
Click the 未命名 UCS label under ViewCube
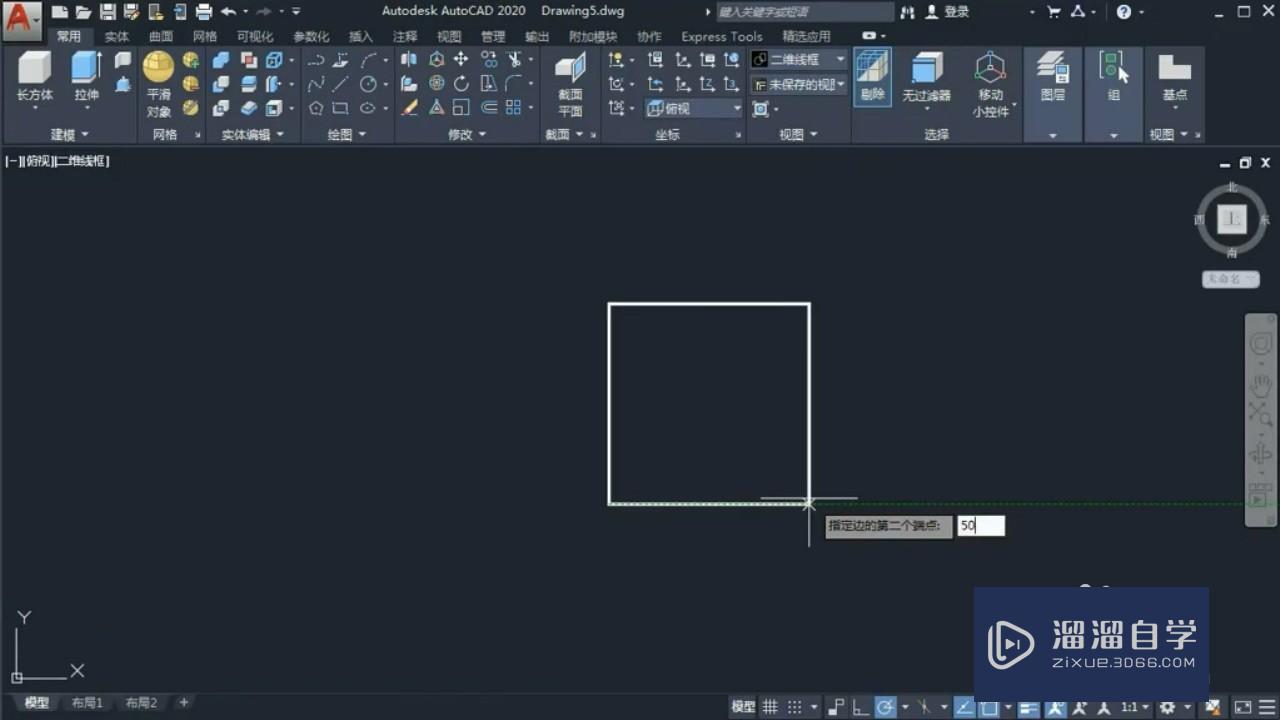(x=1230, y=279)
